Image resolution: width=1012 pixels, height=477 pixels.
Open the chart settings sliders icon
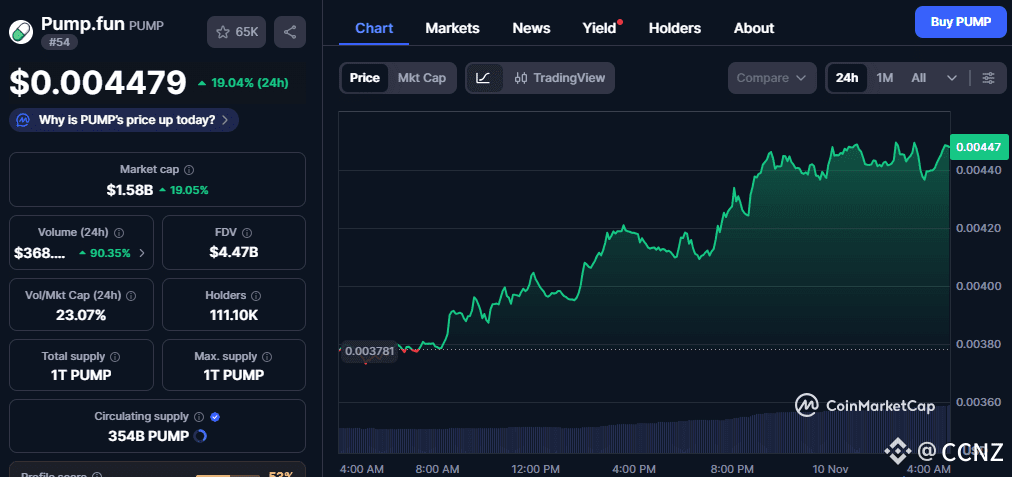point(988,78)
